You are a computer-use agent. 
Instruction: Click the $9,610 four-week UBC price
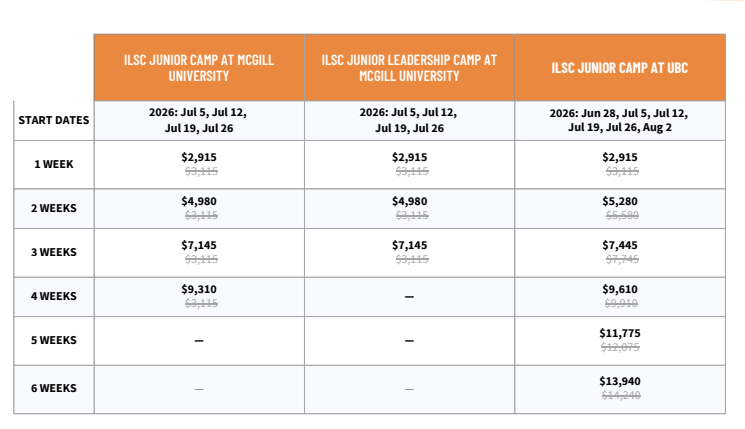[619, 289]
